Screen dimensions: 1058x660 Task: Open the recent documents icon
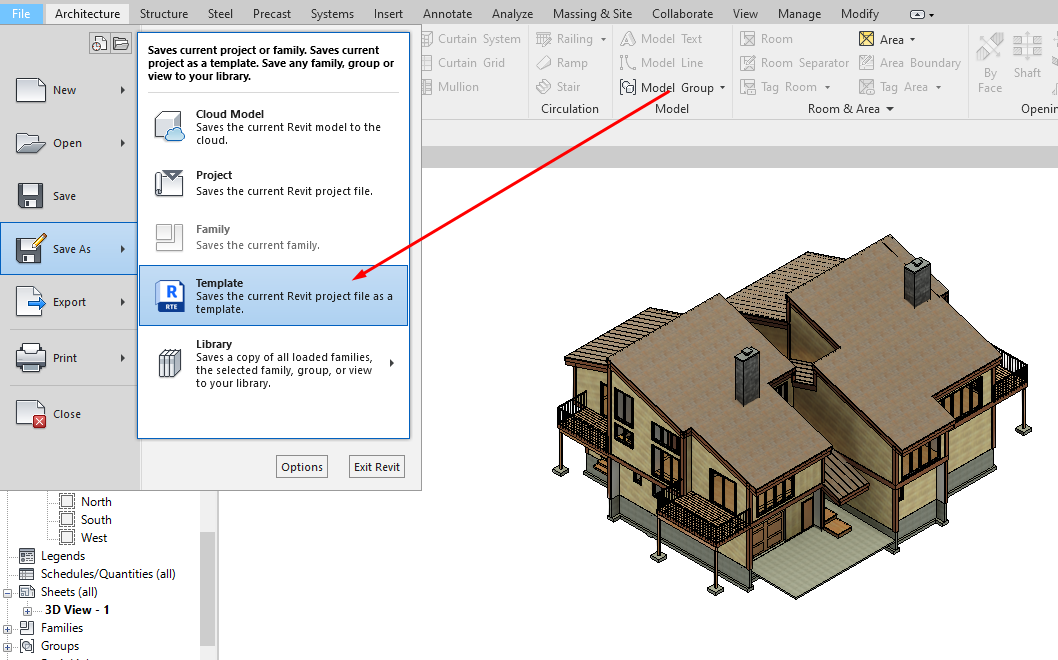point(100,43)
